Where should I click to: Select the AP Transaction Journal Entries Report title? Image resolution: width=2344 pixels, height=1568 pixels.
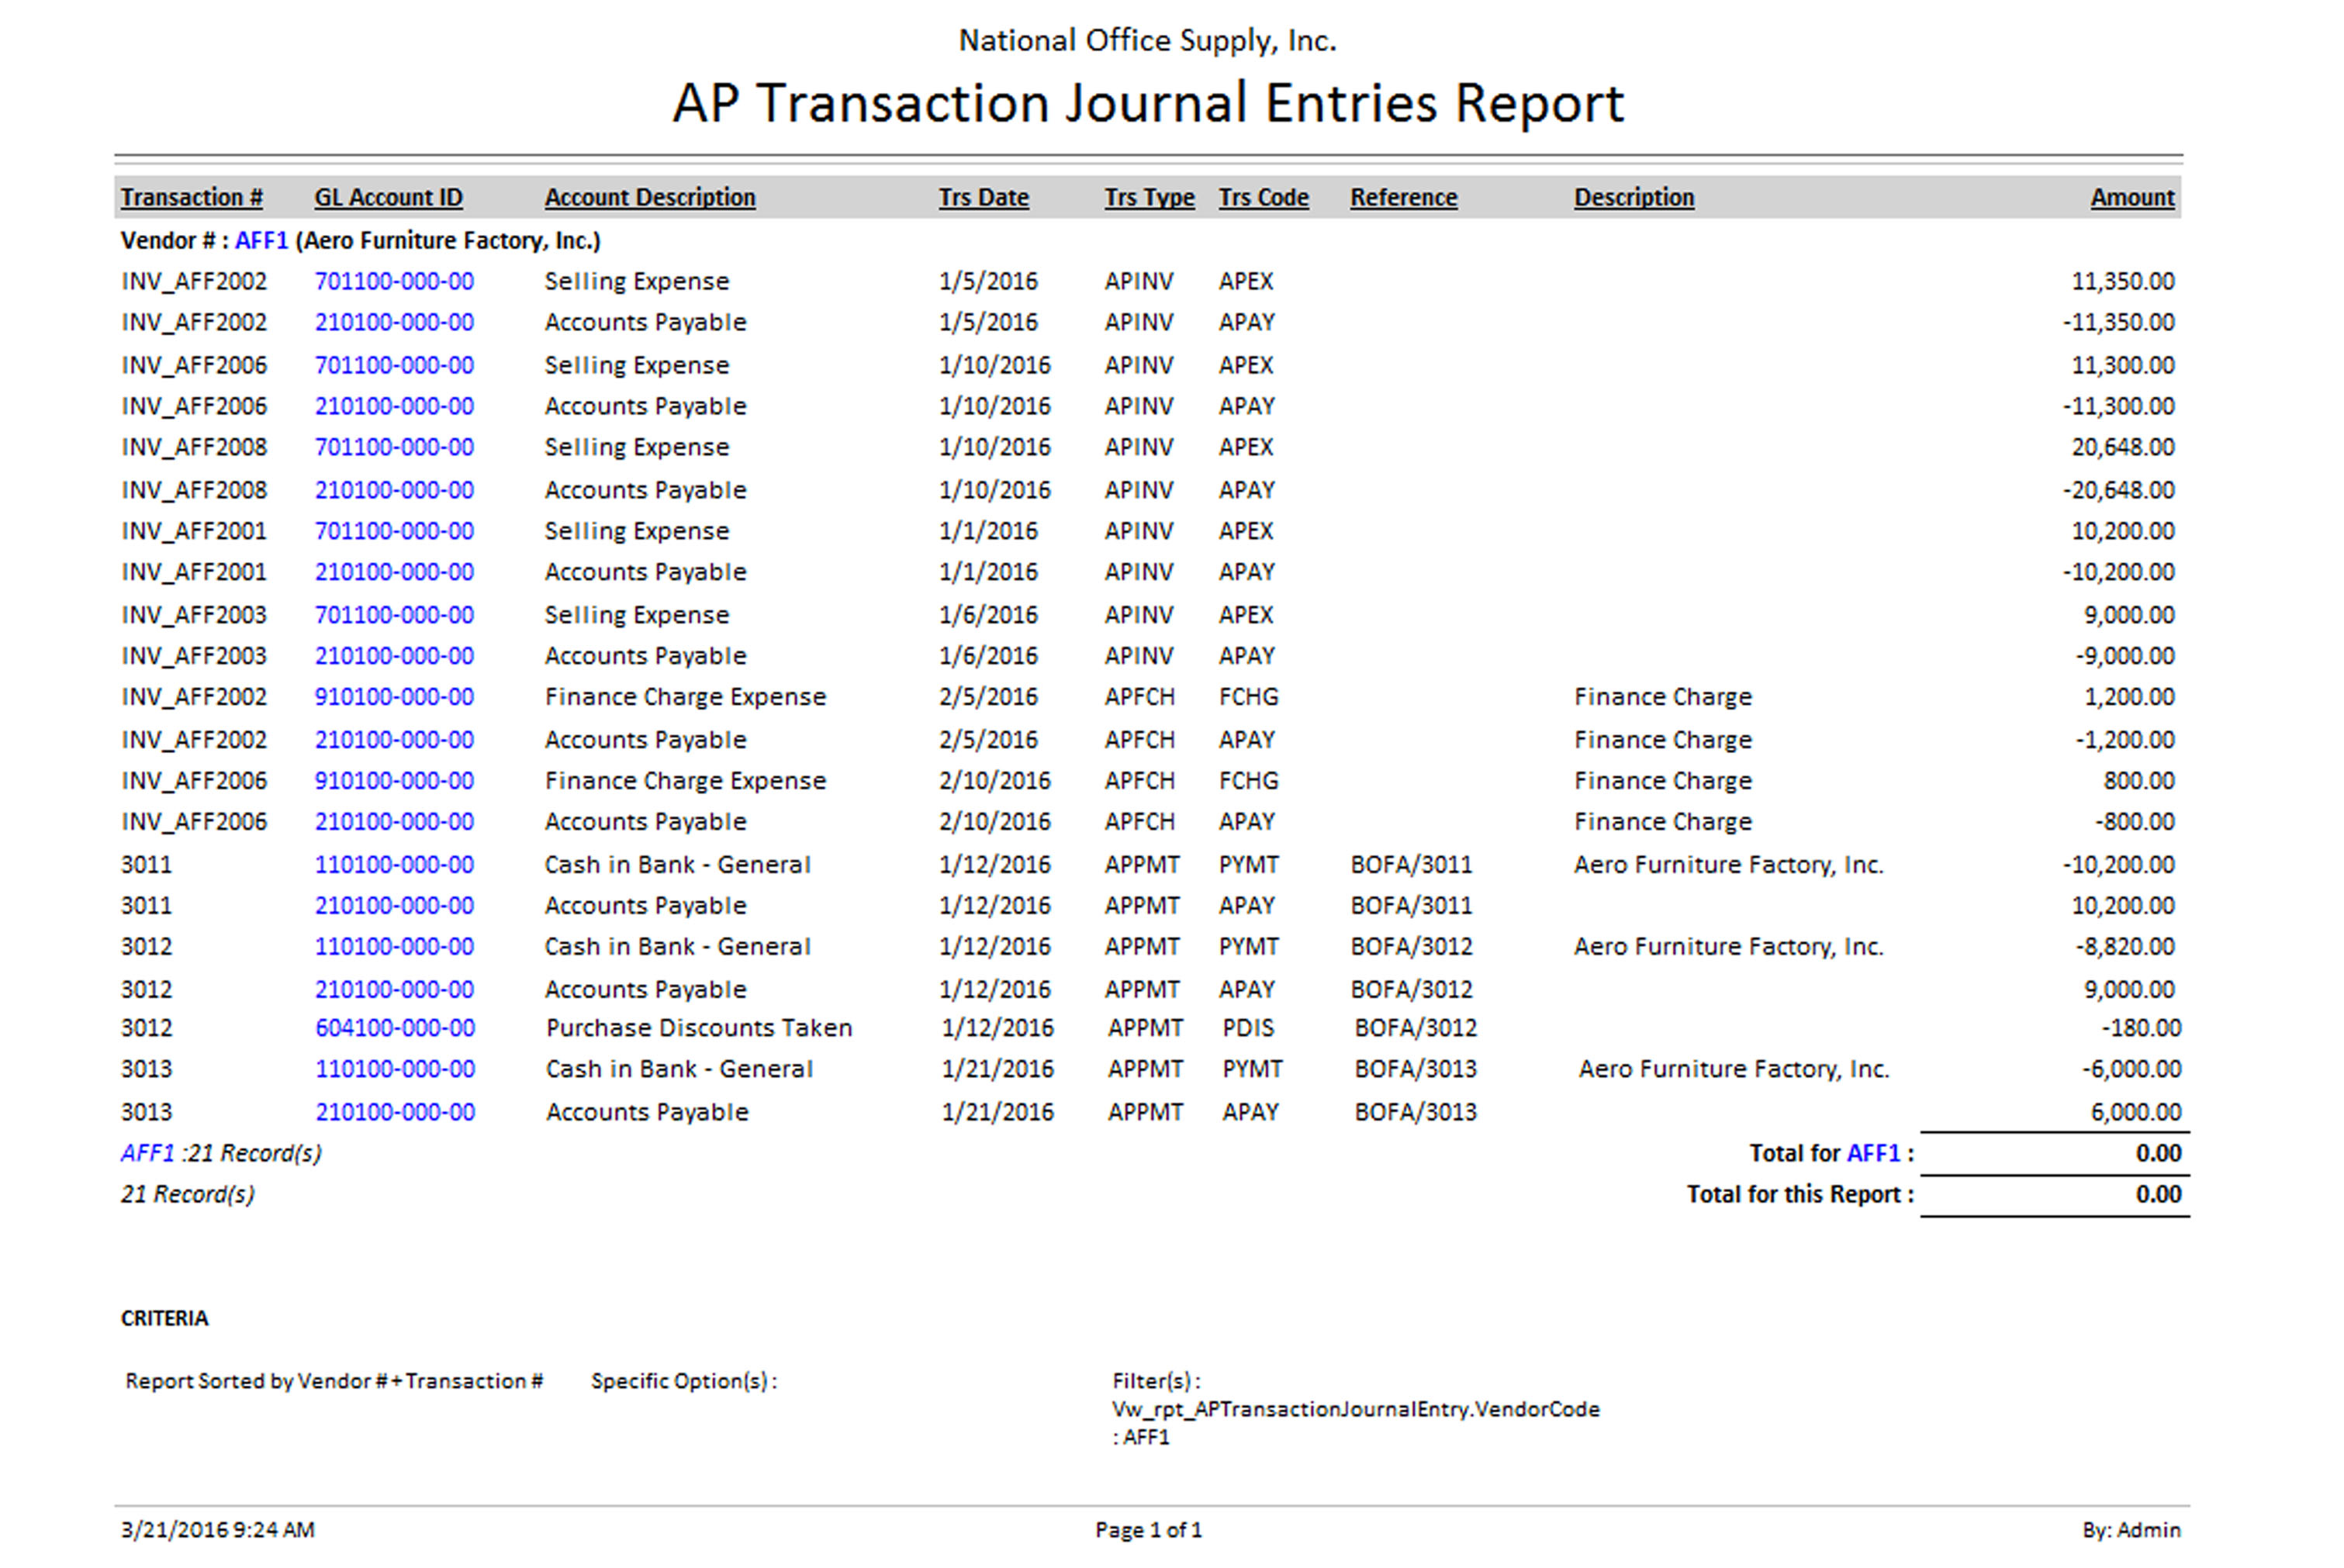[1147, 103]
